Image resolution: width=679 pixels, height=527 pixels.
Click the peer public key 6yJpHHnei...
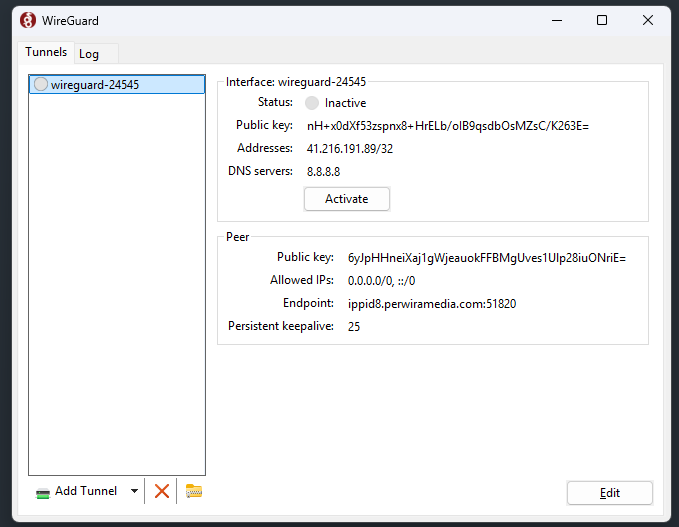click(x=487, y=258)
